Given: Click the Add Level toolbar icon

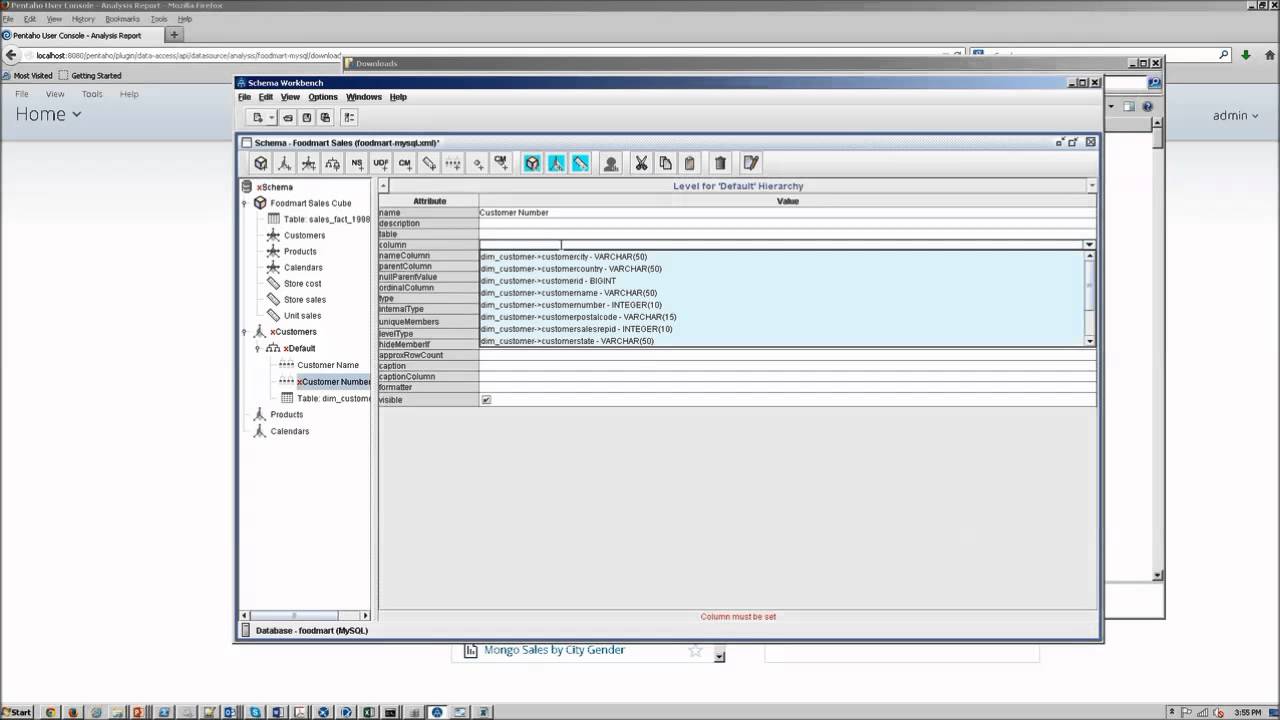Looking at the screenshot, I should pyautogui.click(x=453, y=163).
